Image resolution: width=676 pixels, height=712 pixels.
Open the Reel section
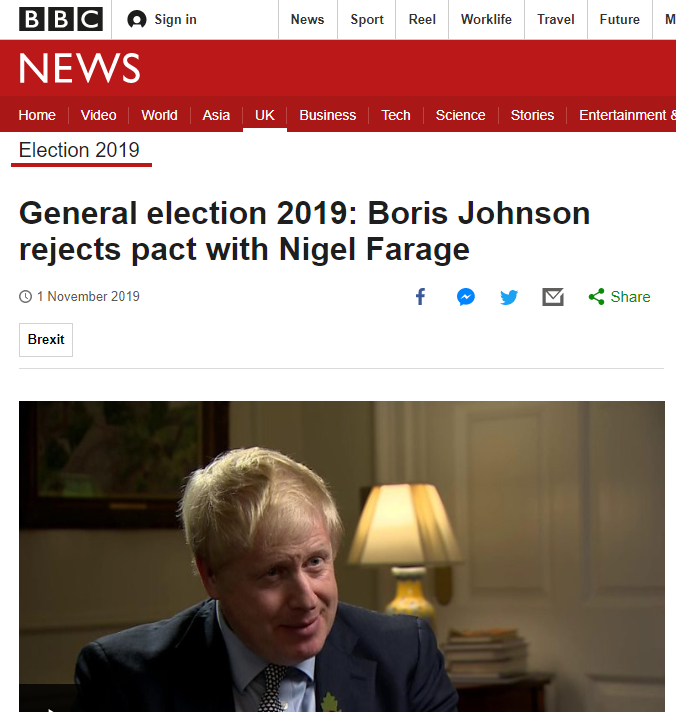(422, 20)
